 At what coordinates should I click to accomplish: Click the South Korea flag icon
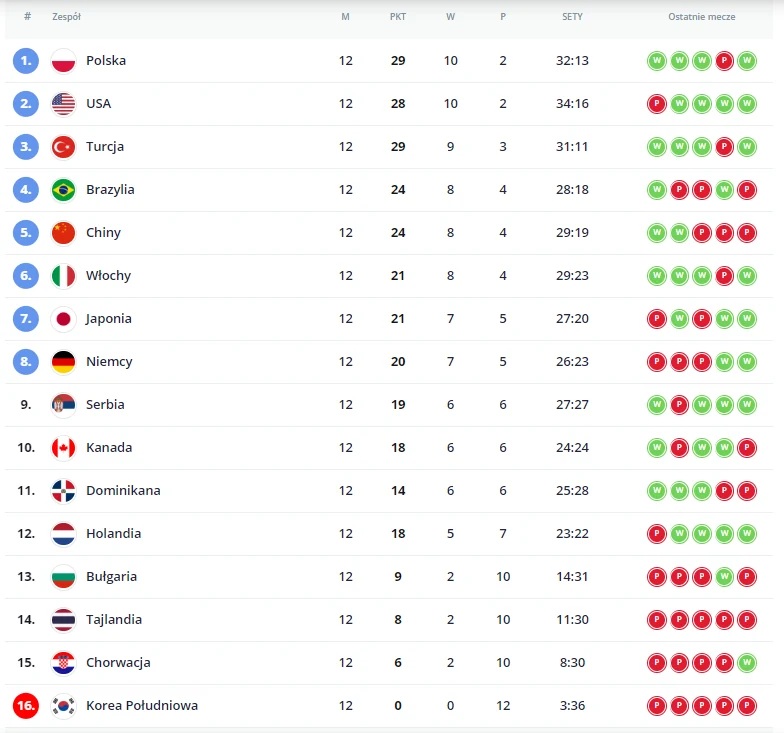(63, 706)
